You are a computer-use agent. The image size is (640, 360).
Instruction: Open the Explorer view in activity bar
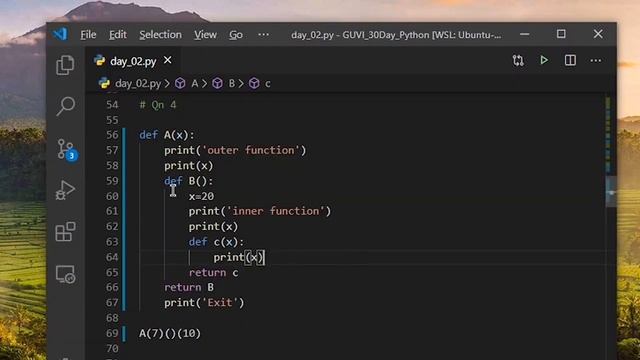tap(65, 65)
